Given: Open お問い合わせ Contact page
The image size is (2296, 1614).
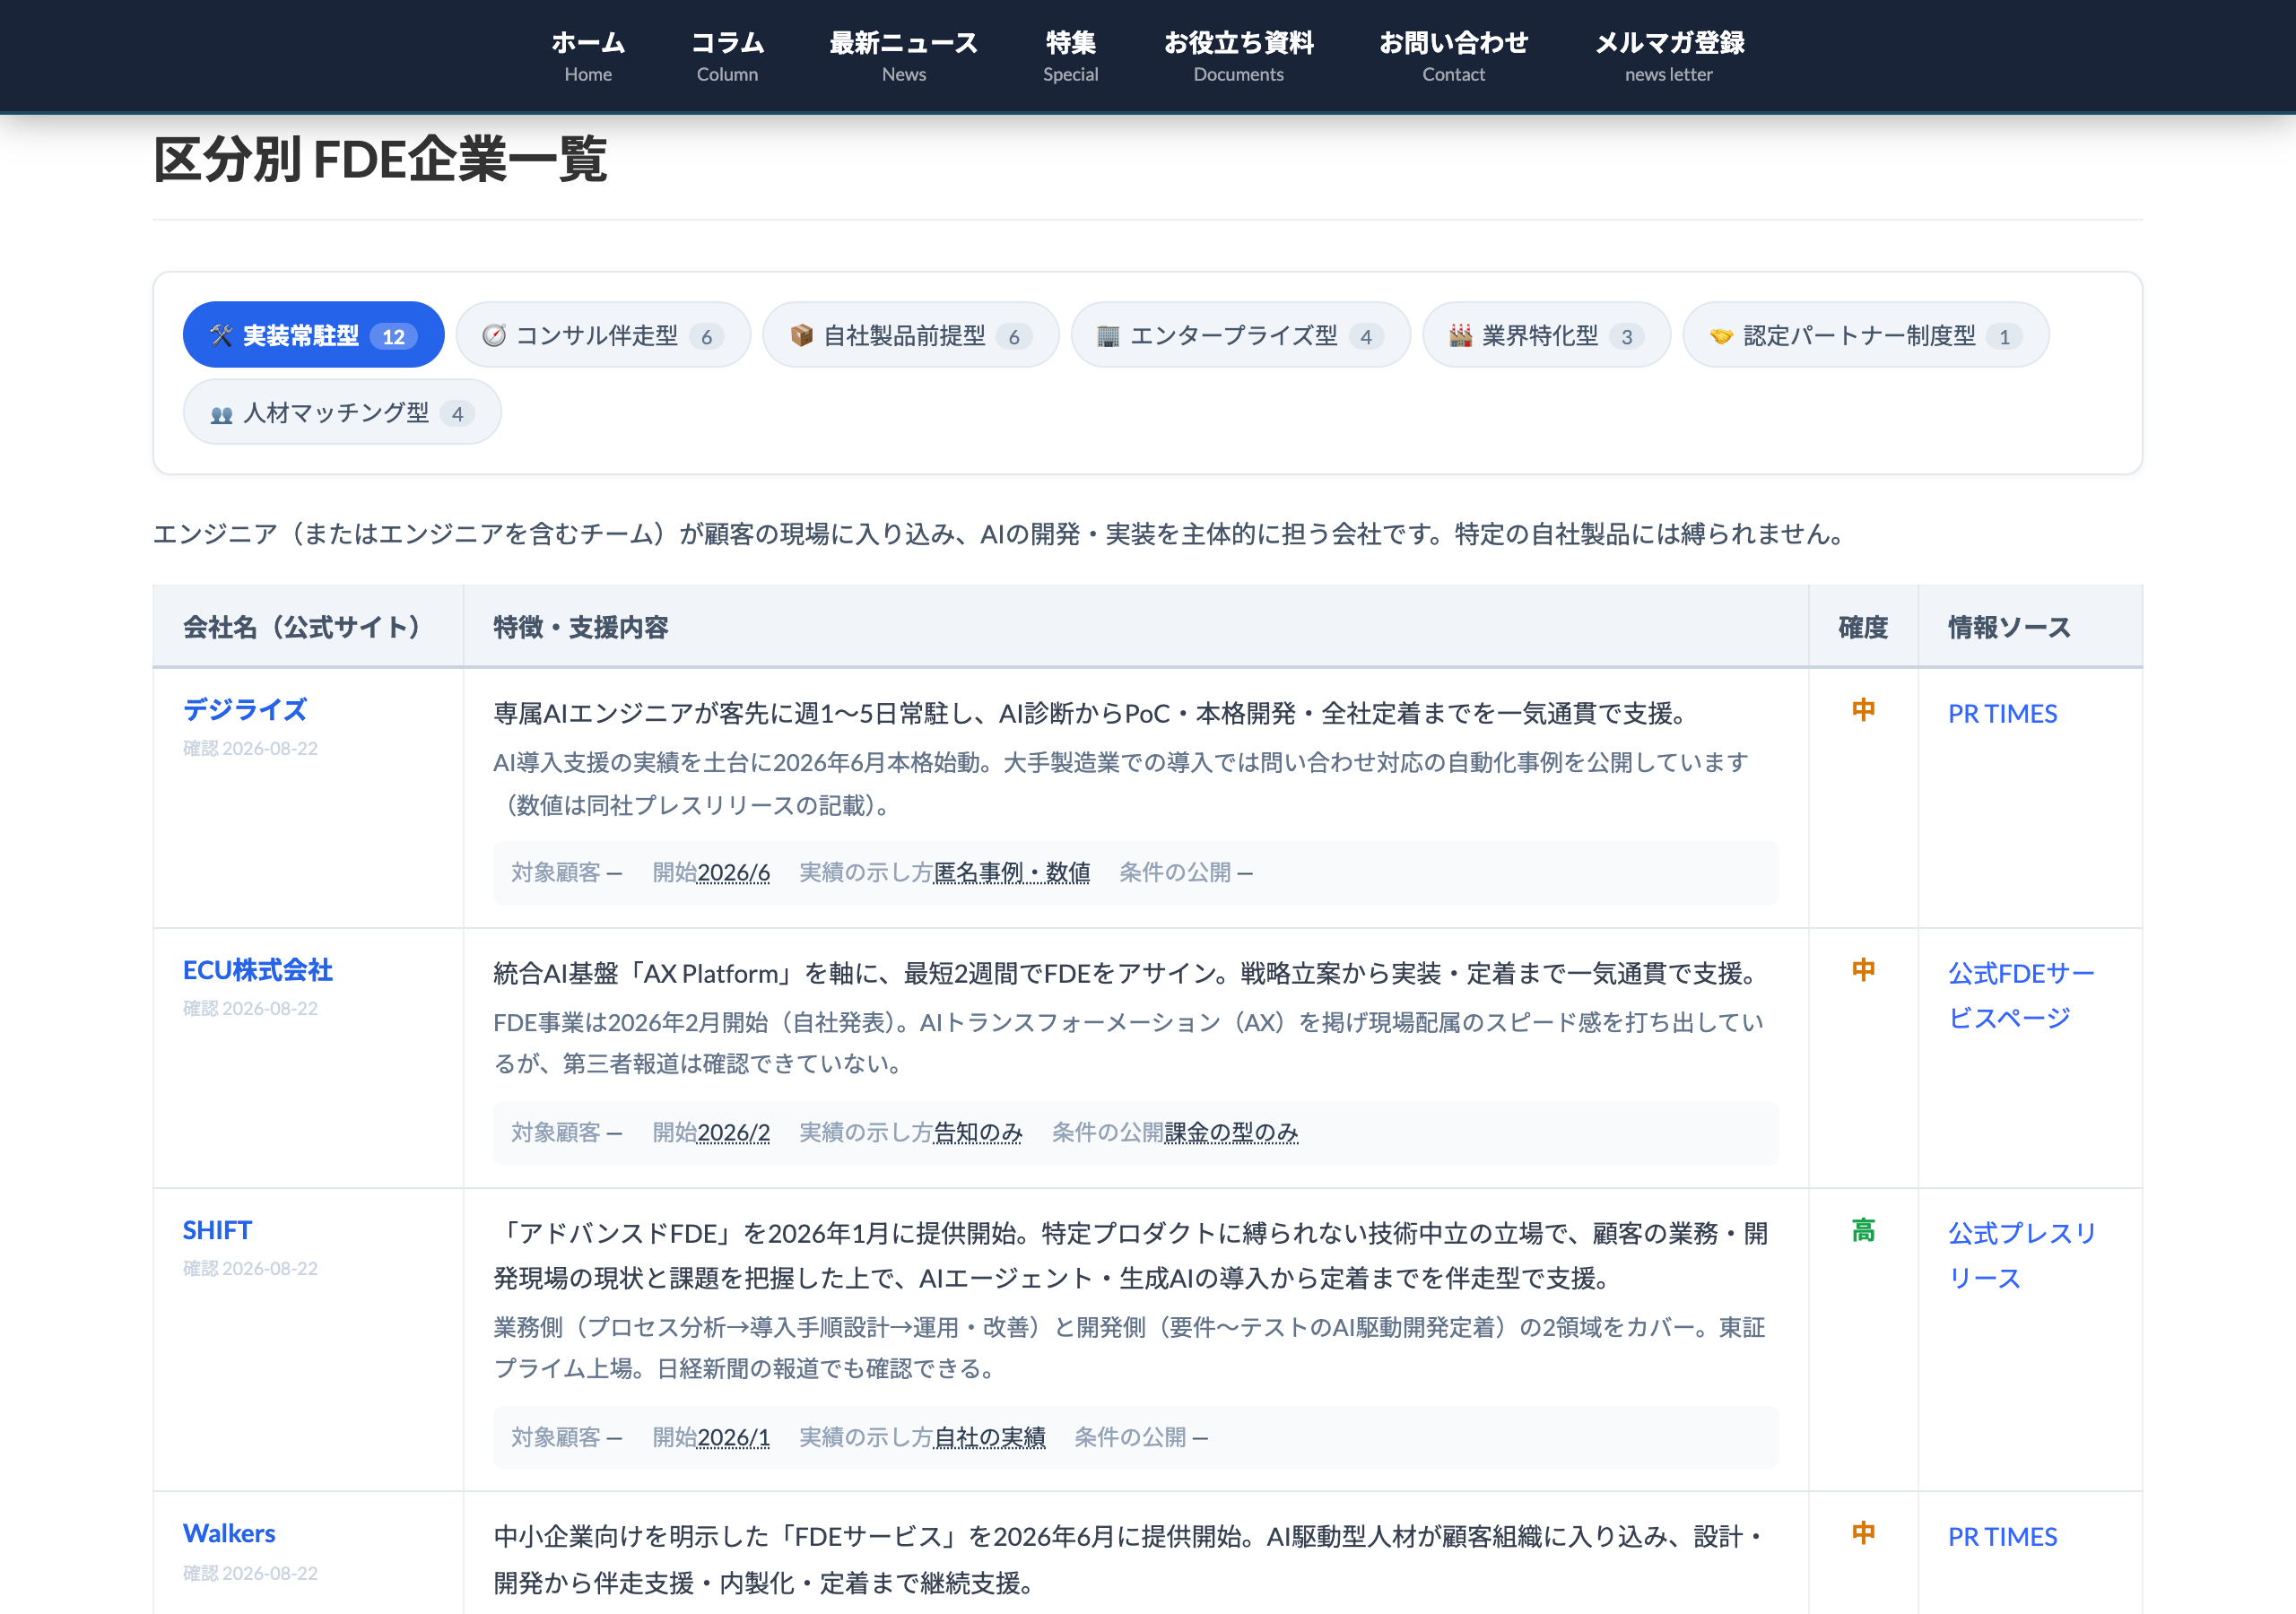Looking at the screenshot, I should click(x=1453, y=56).
